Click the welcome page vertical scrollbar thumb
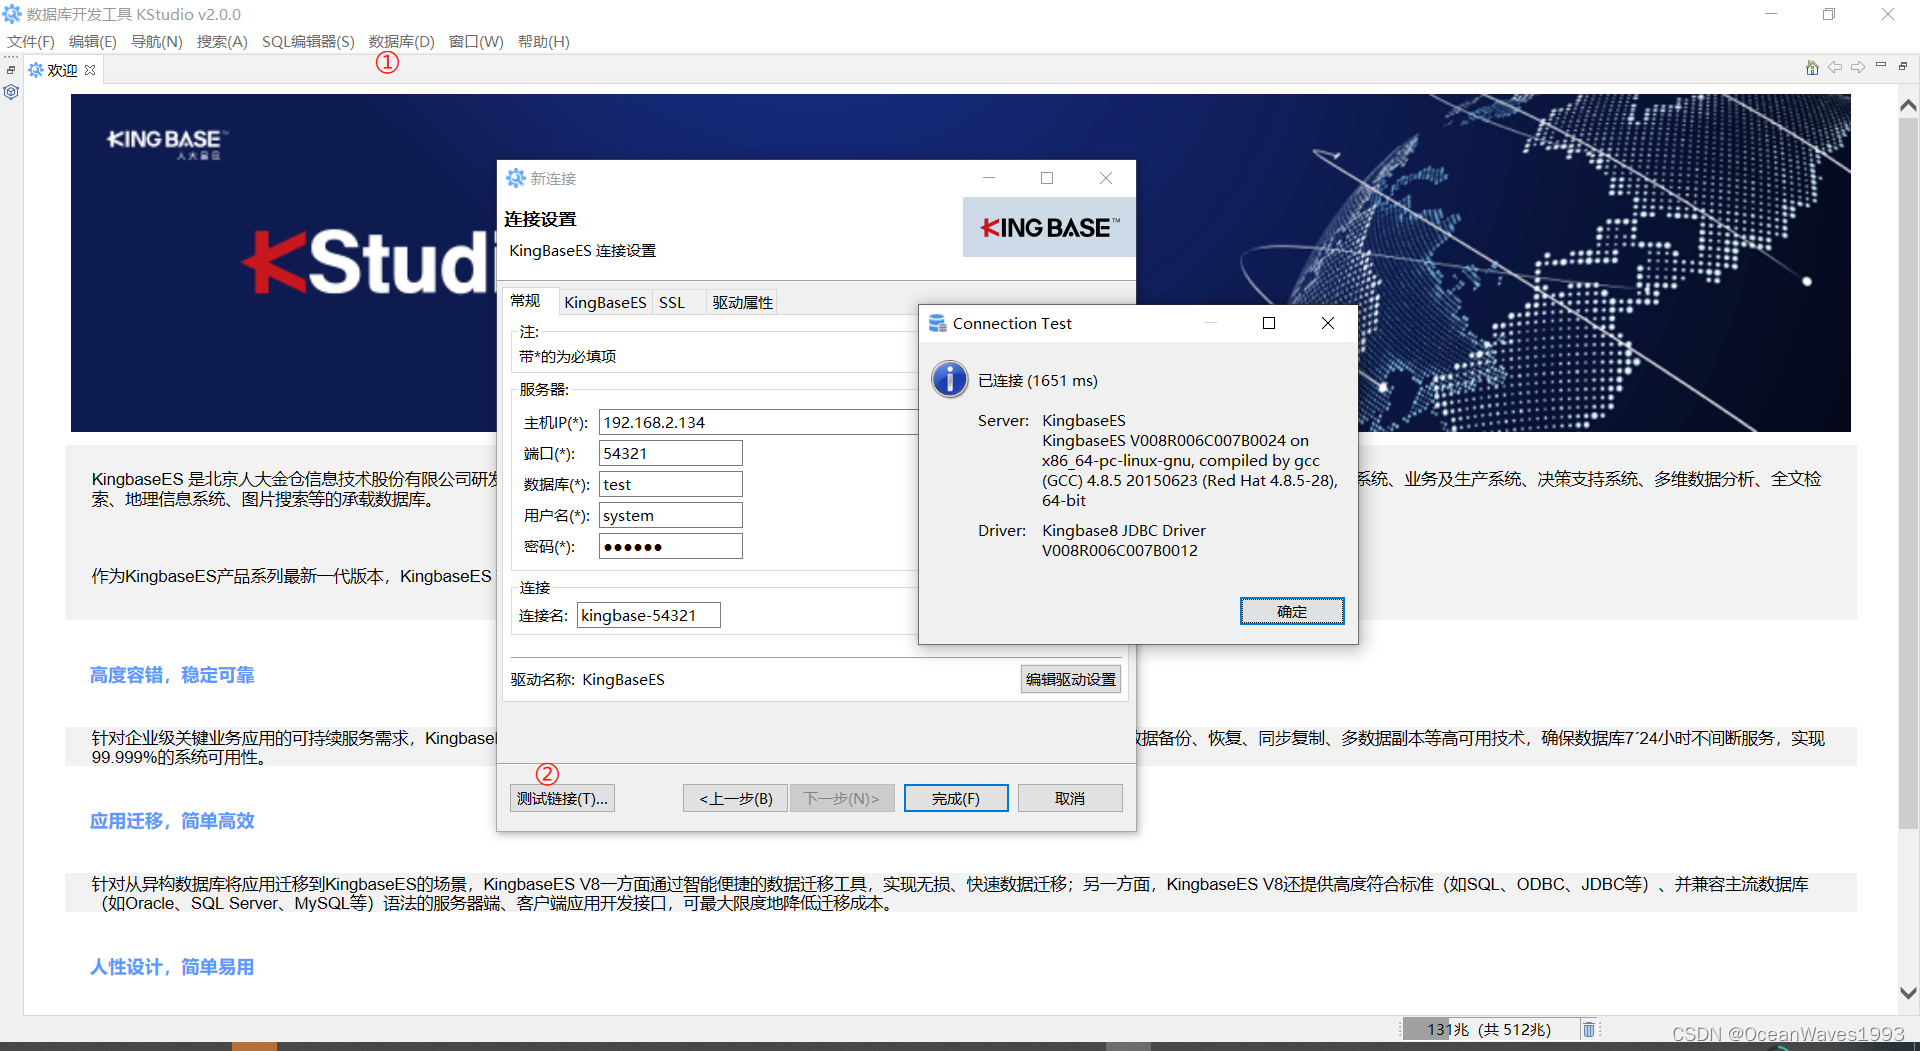The width and height of the screenshot is (1920, 1051). [1908, 472]
